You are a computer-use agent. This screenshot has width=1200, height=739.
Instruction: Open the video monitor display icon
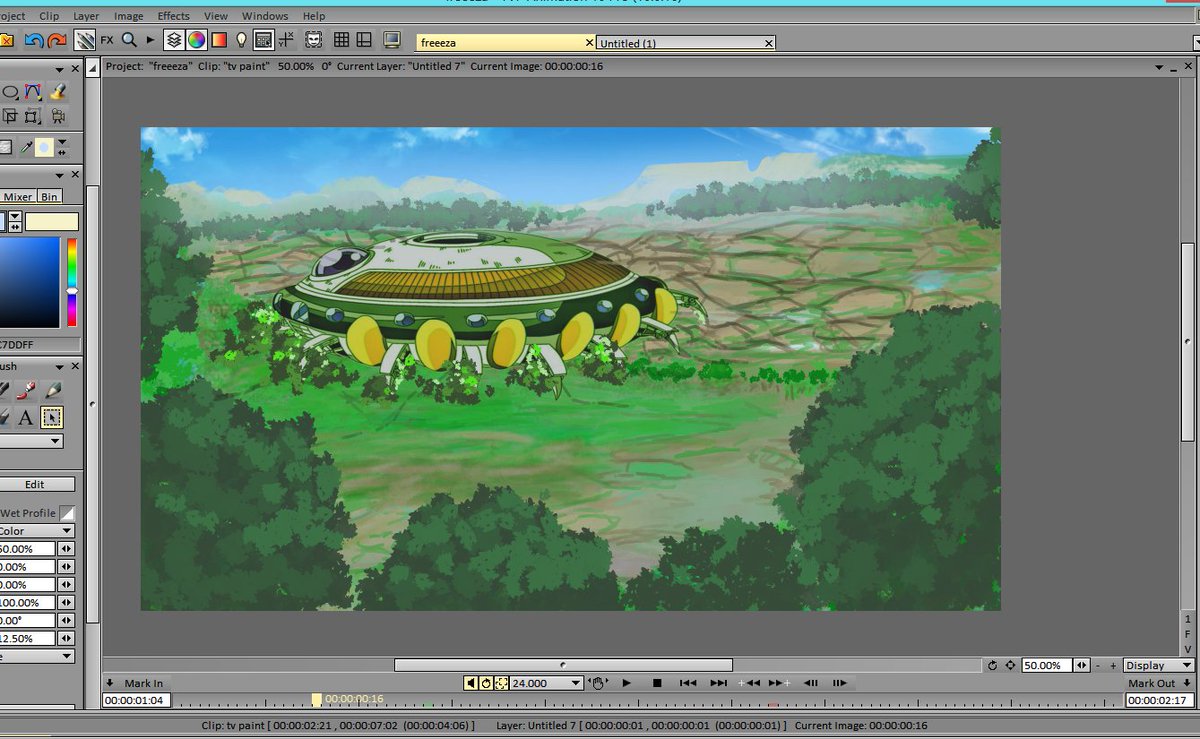pyautogui.click(x=392, y=40)
